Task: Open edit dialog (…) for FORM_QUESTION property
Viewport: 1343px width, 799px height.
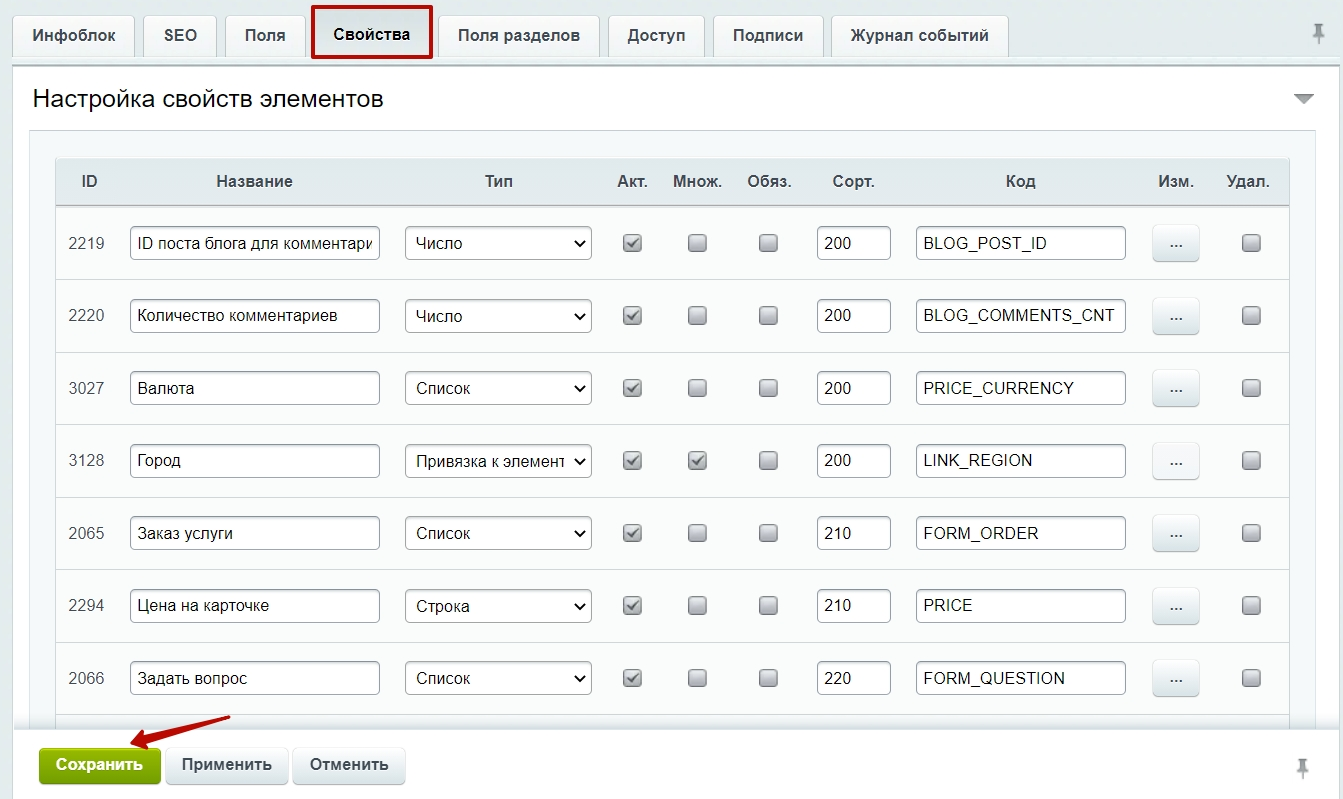Action: pyautogui.click(x=1175, y=678)
